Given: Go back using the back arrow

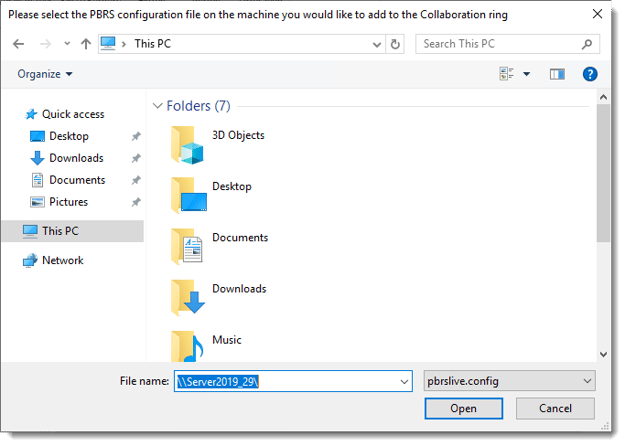Looking at the screenshot, I should tap(18, 44).
